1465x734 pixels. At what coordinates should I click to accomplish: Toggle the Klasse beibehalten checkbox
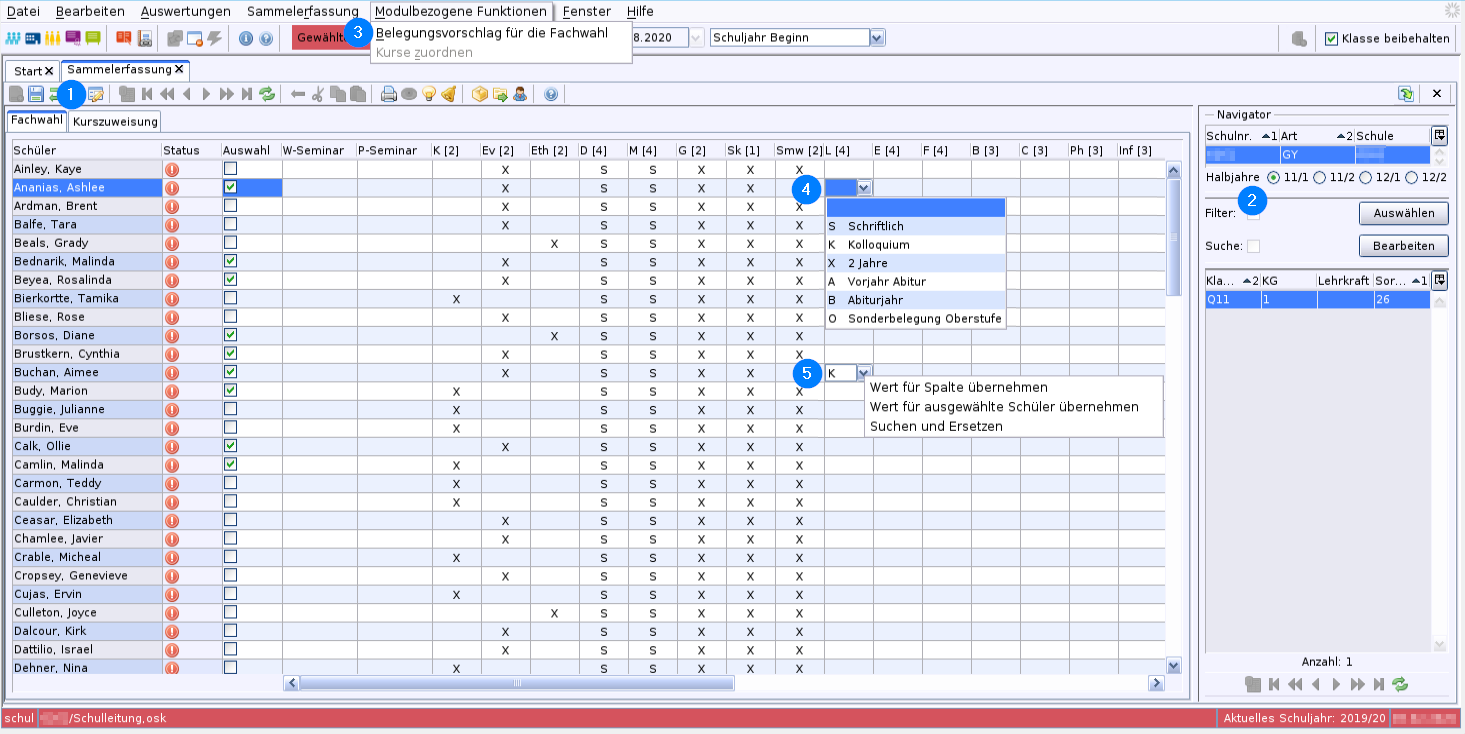tap(1331, 39)
